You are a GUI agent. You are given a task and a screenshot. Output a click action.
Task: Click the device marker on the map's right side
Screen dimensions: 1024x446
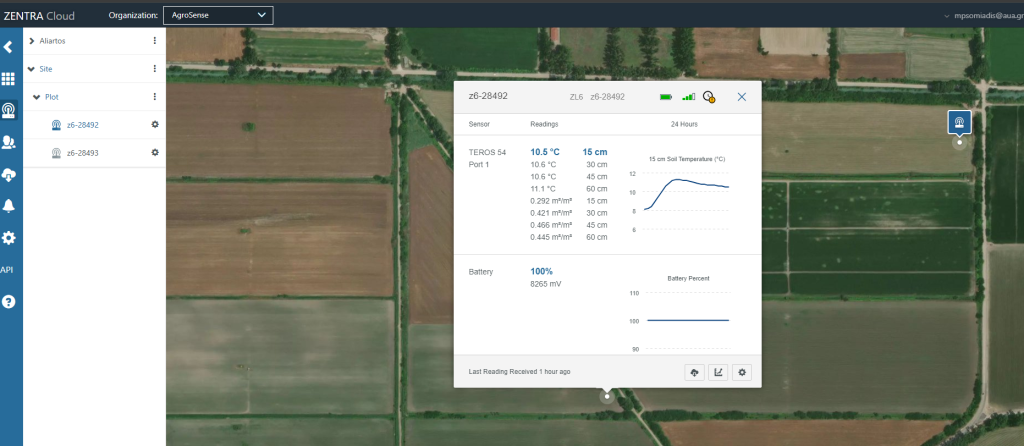point(959,124)
